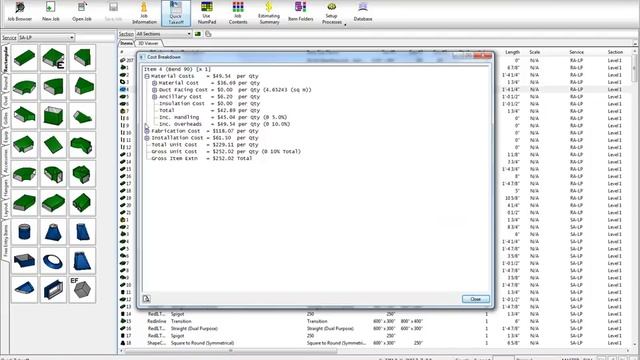The width and height of the screenshot is (640, 360).
Task: Expand the Setup Processes dropdown arrow
Action: (345, 25)
